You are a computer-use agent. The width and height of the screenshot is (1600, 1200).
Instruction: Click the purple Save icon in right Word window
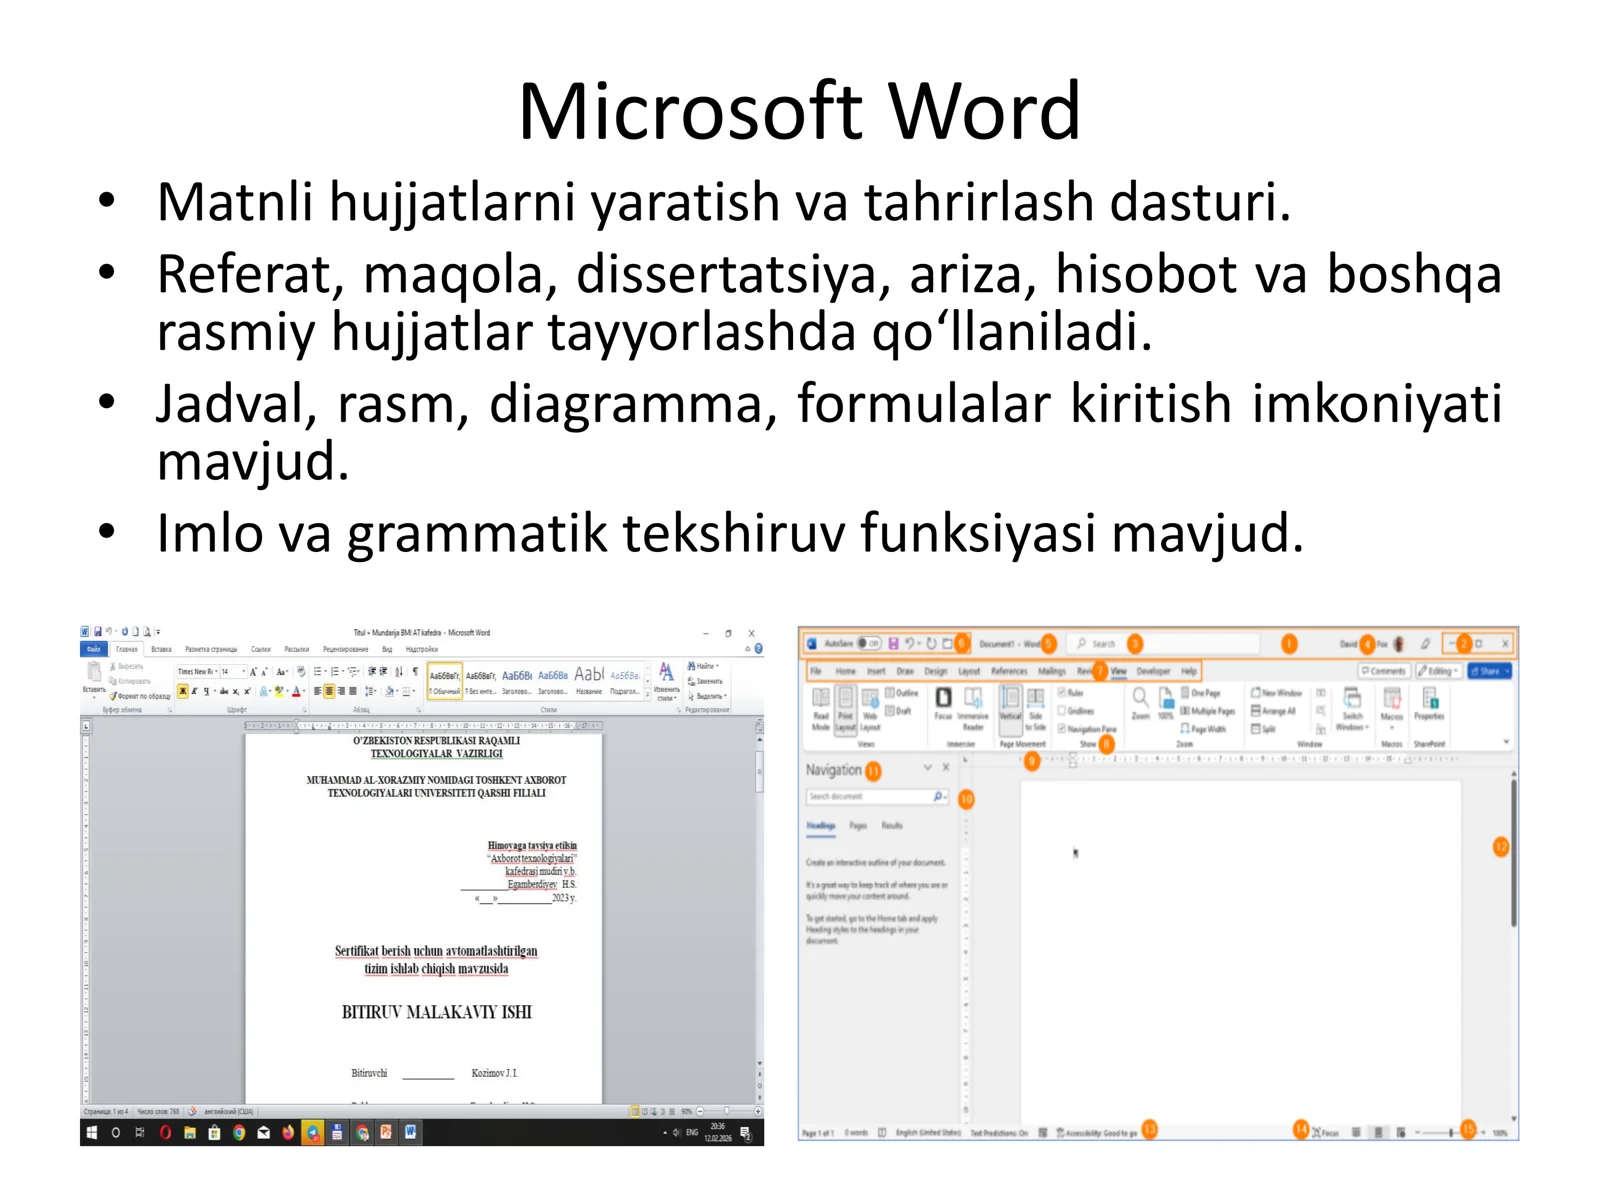(x=893, y=644)
